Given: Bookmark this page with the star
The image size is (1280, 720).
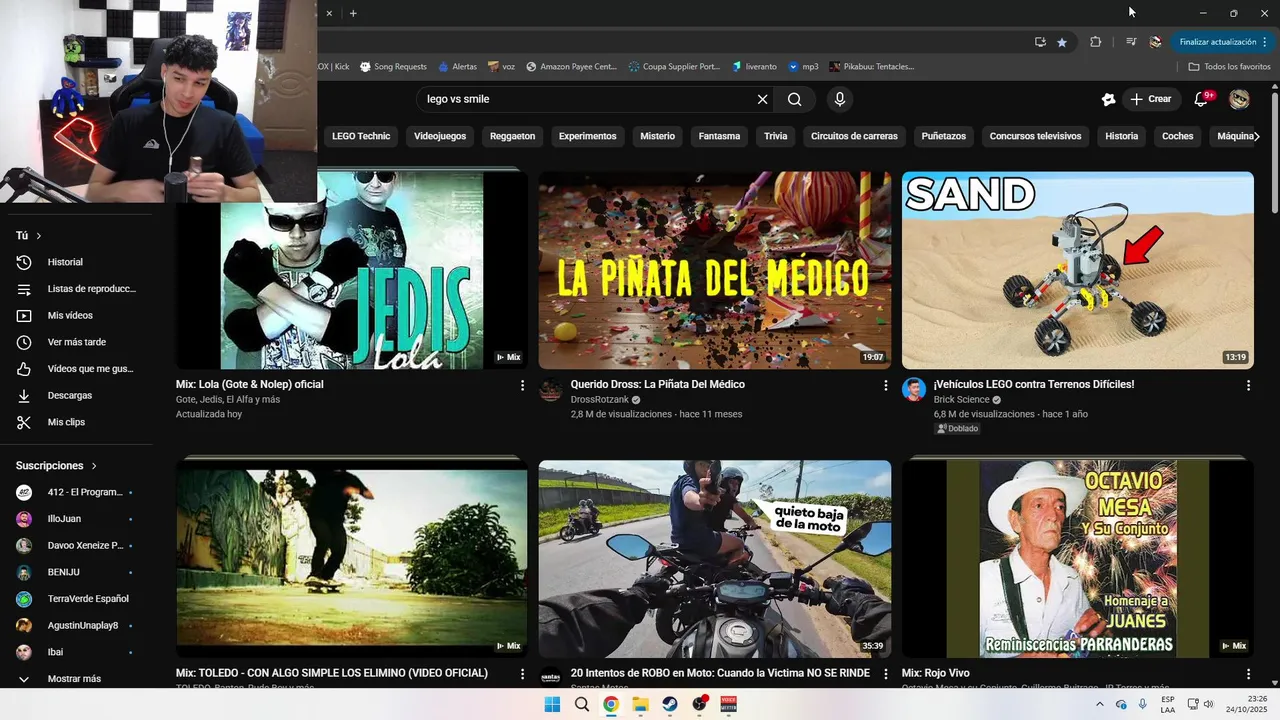Looking at the screenshot, I should [x=1062, y=42].
